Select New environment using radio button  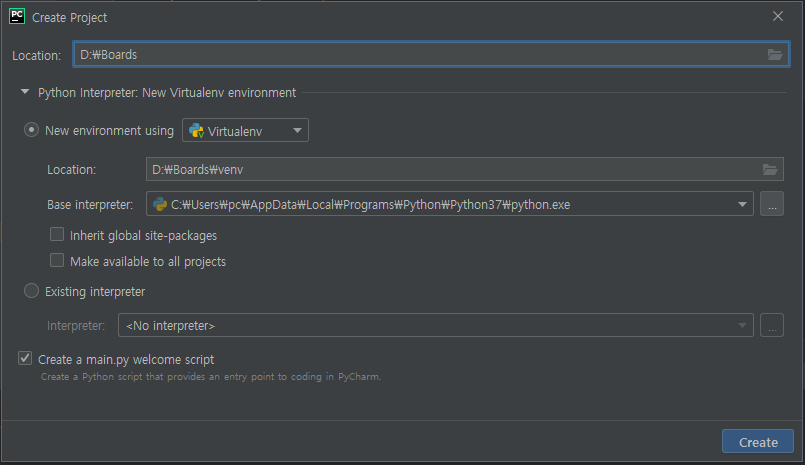pyautogui.click(x=31, y=130)
